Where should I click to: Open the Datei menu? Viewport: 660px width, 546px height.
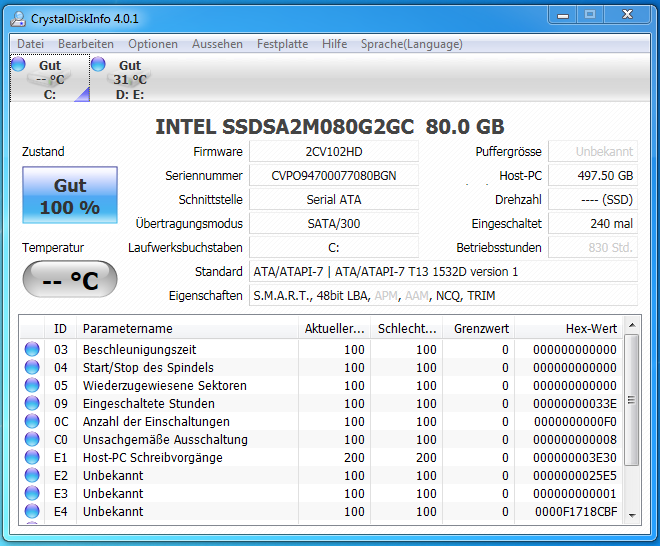coord(30,44)
